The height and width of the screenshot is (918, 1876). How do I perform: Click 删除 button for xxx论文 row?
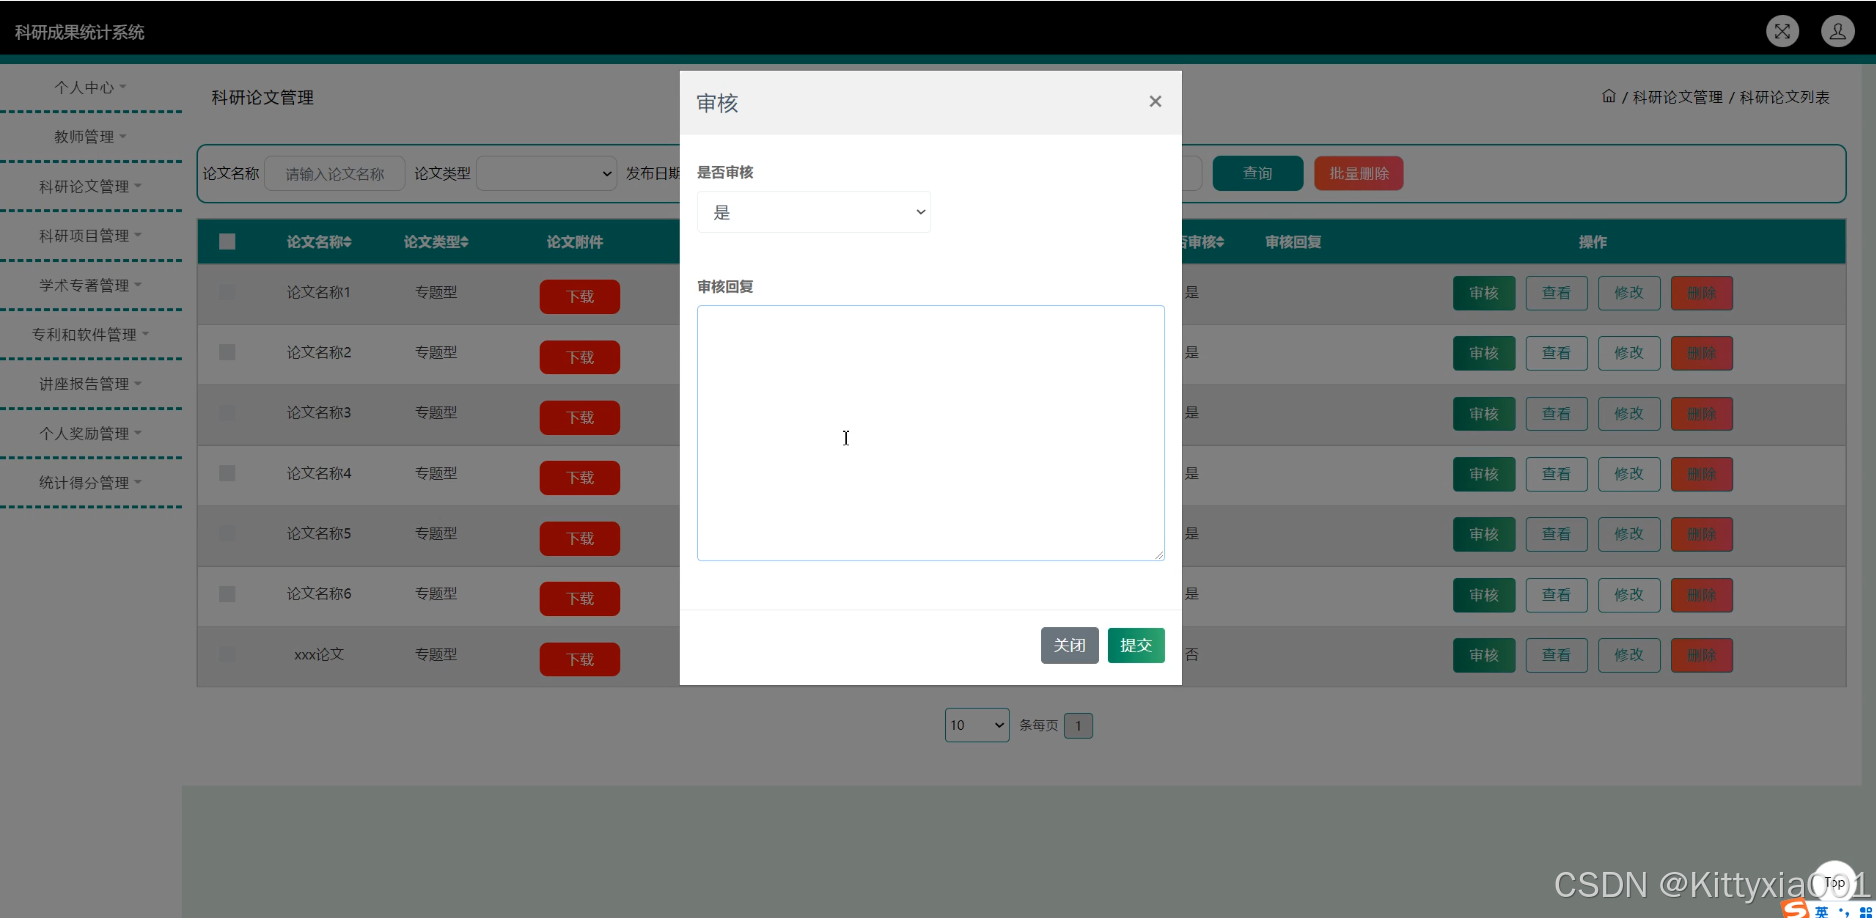click(x=1702, y=655)
